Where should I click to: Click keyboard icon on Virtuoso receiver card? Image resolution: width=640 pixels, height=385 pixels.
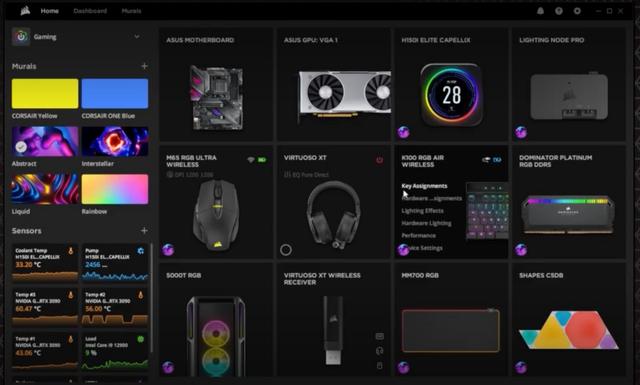pos(380,336)
